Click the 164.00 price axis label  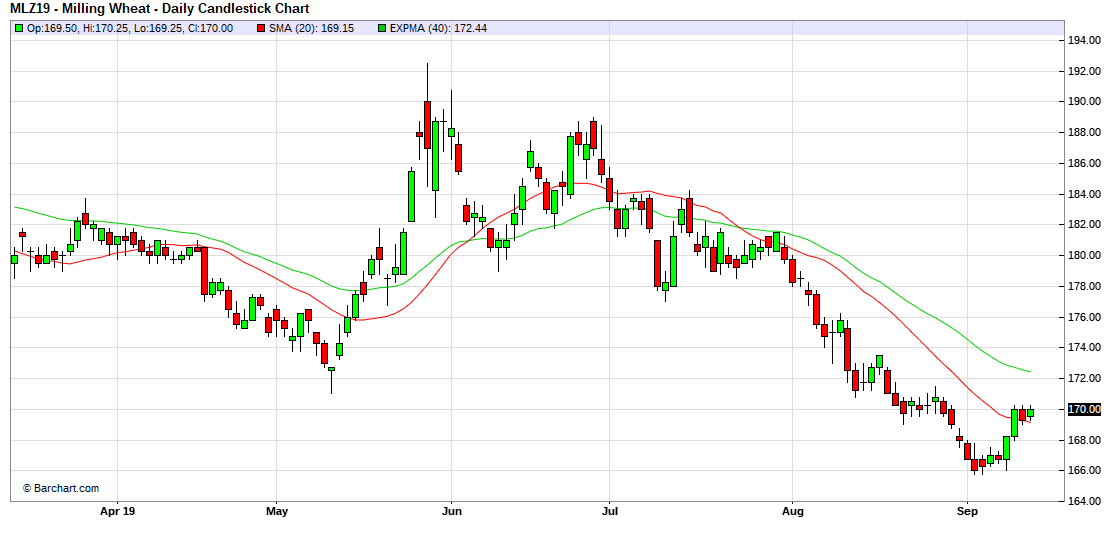point(1085,501)
